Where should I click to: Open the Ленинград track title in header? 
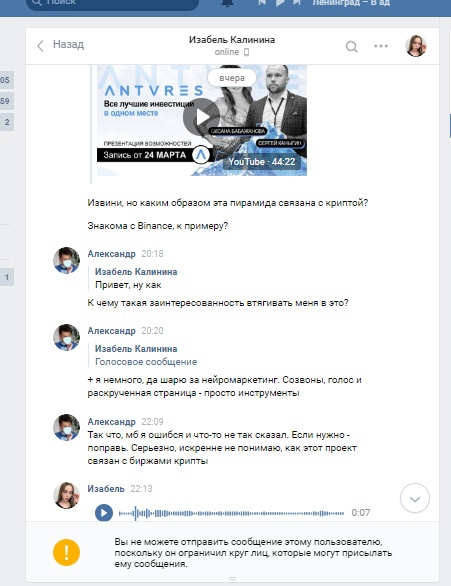point(351,3)
